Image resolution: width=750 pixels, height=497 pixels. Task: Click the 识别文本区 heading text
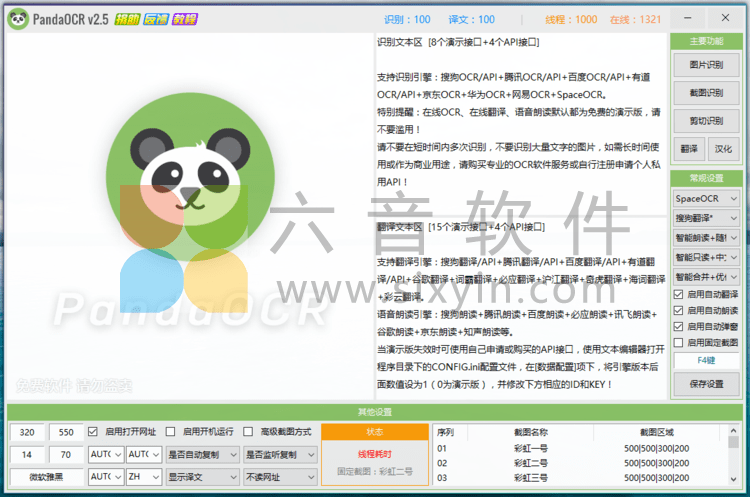click(x=400, y=42)
